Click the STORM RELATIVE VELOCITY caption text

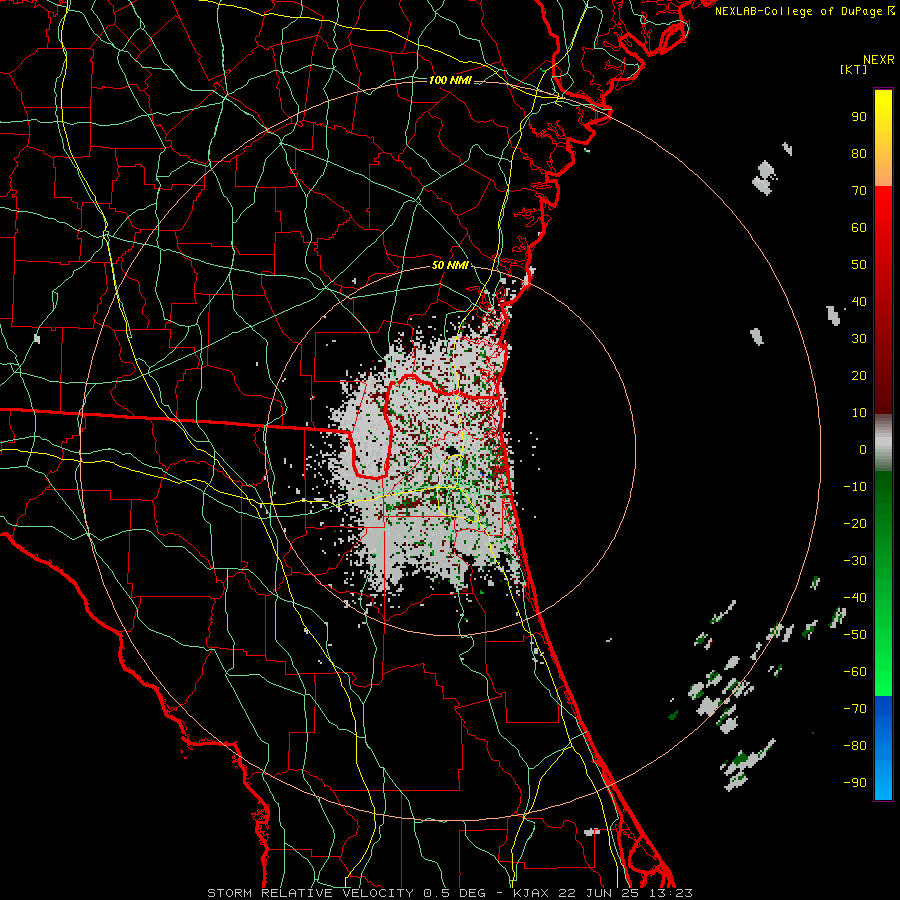[x=310, y=893]
